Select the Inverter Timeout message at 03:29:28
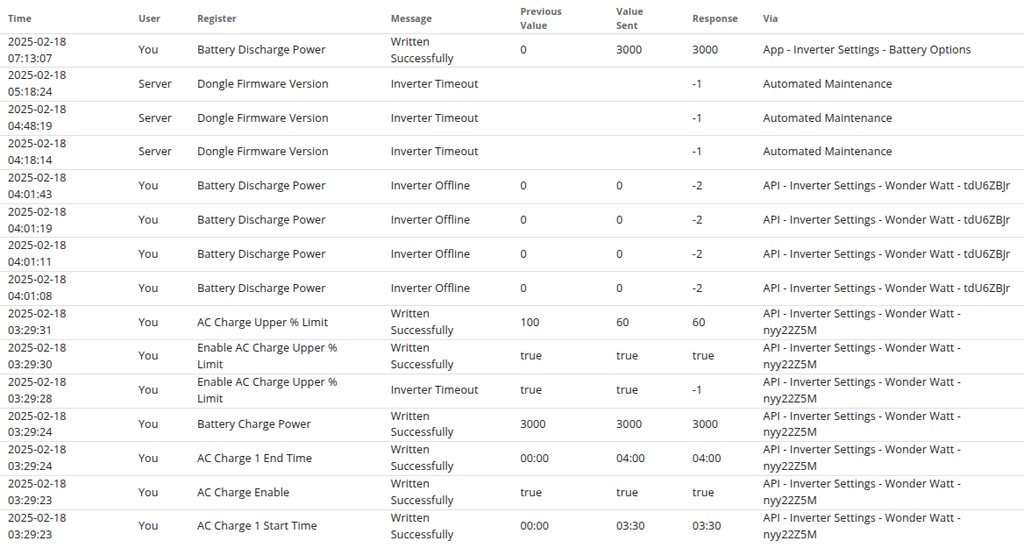 (x=434, y=390)
